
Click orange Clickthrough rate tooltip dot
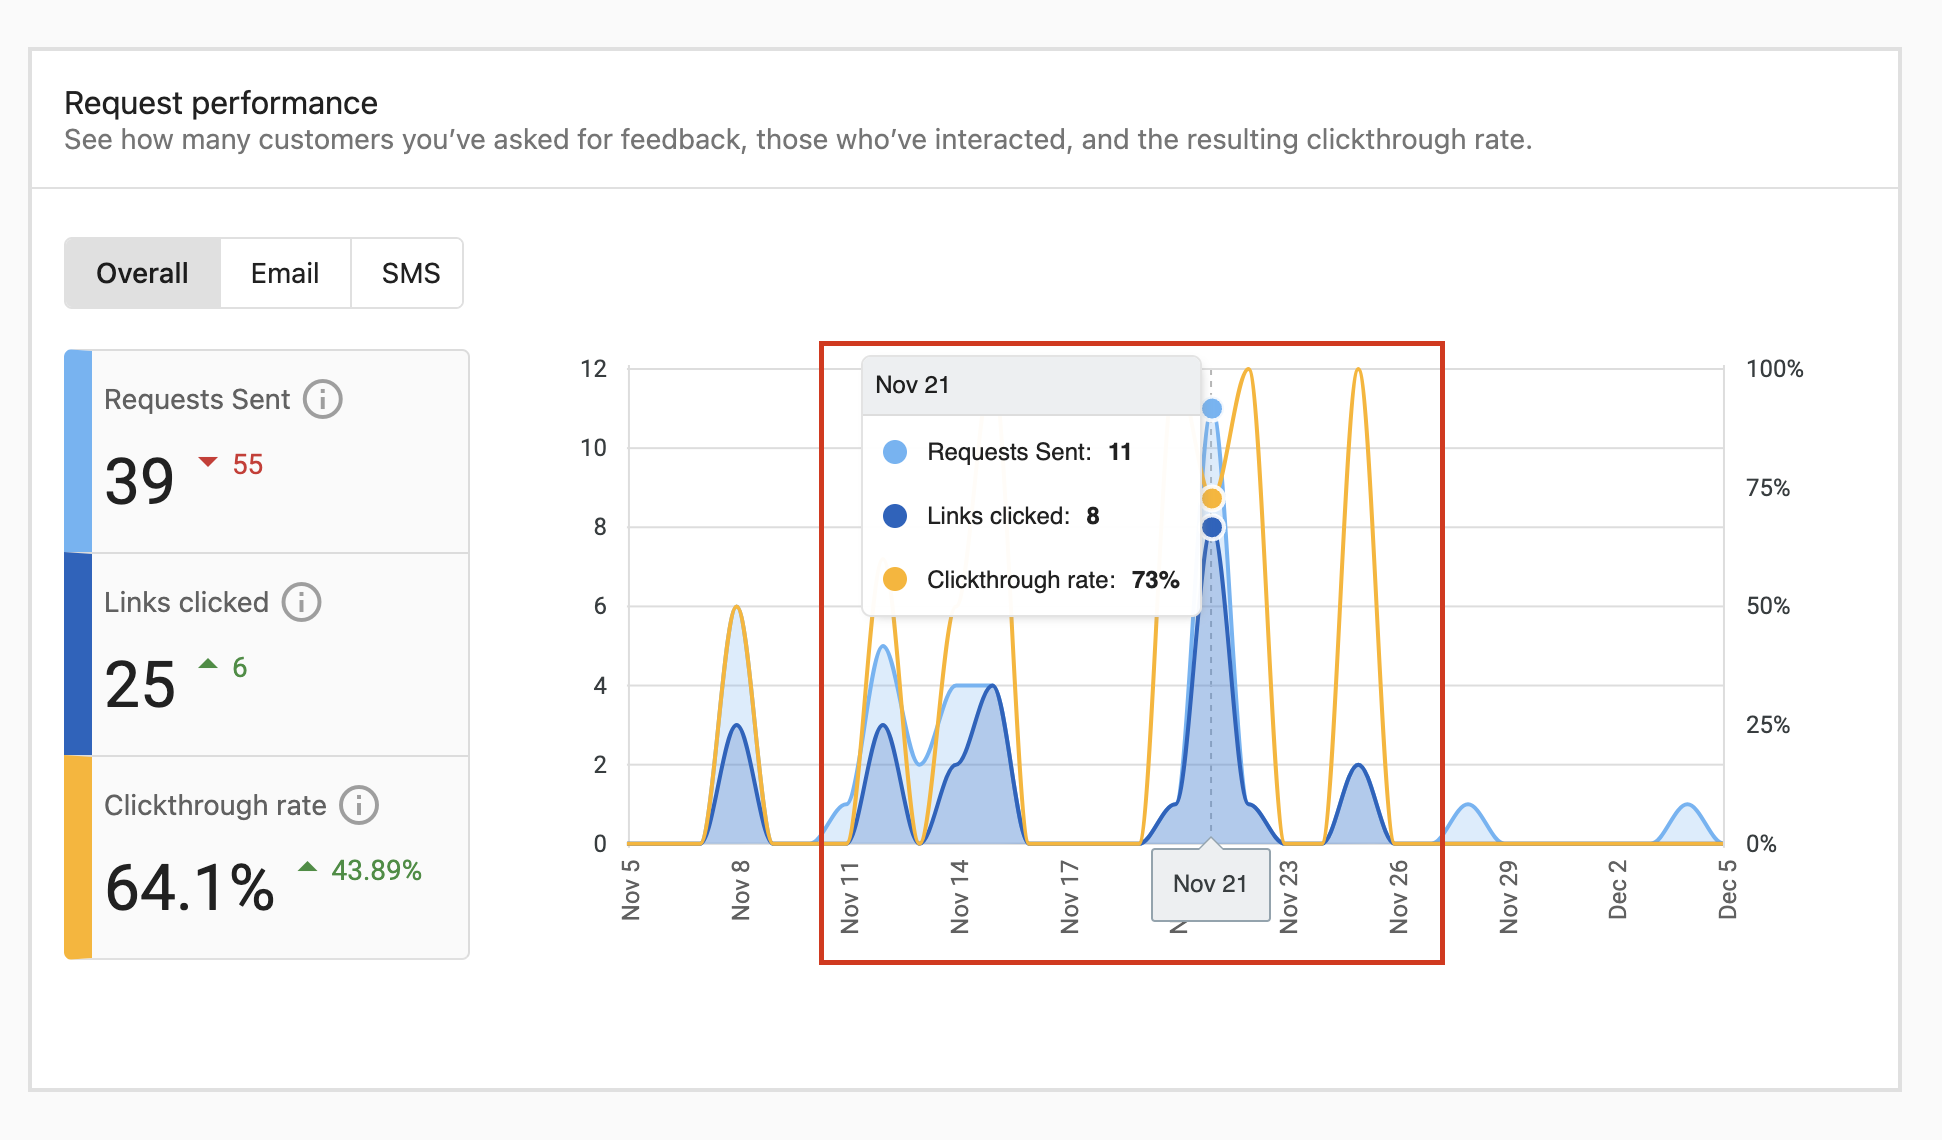pos(895,580)
